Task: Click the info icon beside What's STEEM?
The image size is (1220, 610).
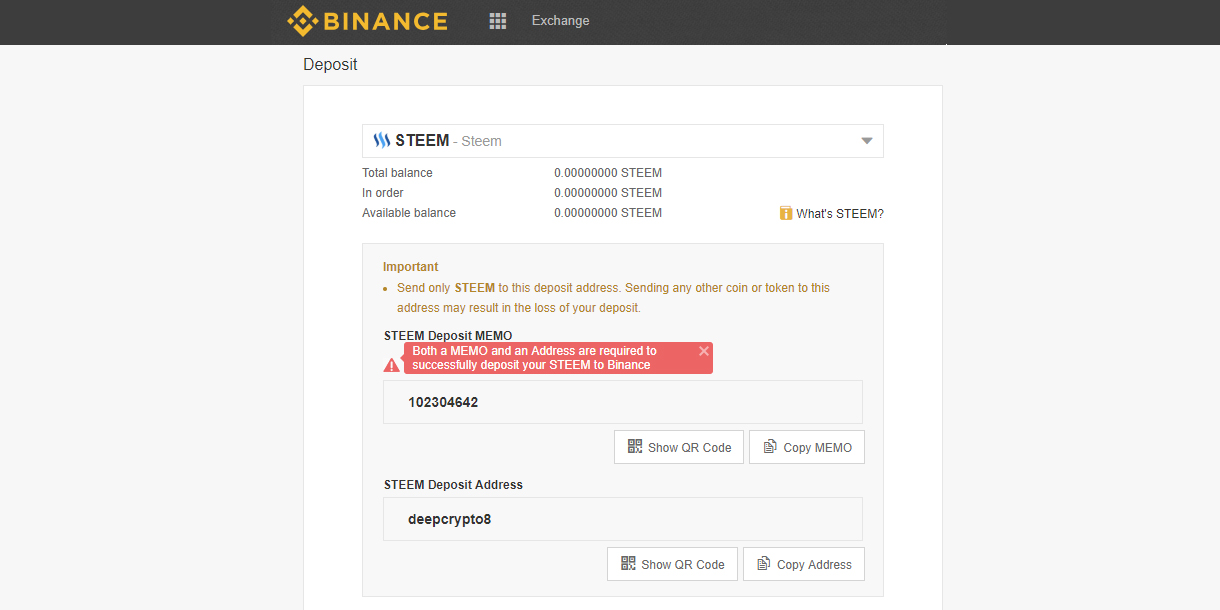Action: tap(786, 213)
